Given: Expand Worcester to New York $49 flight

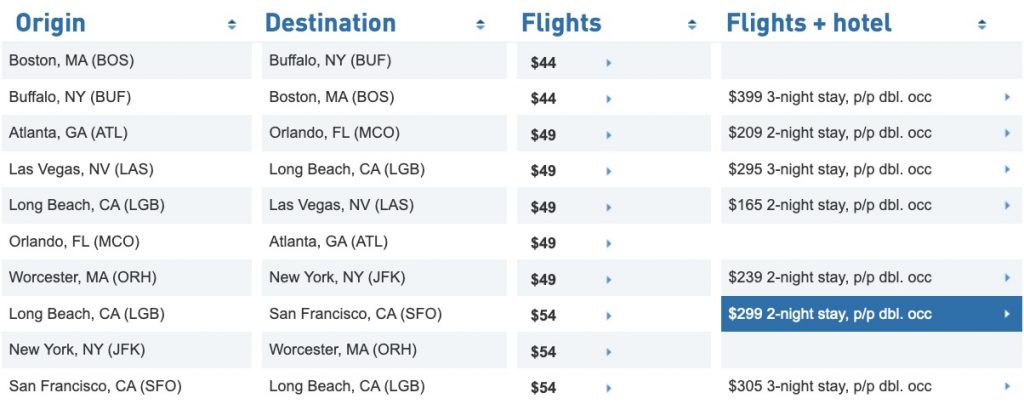Looking at the screenshot, I should tap(608, 278).
